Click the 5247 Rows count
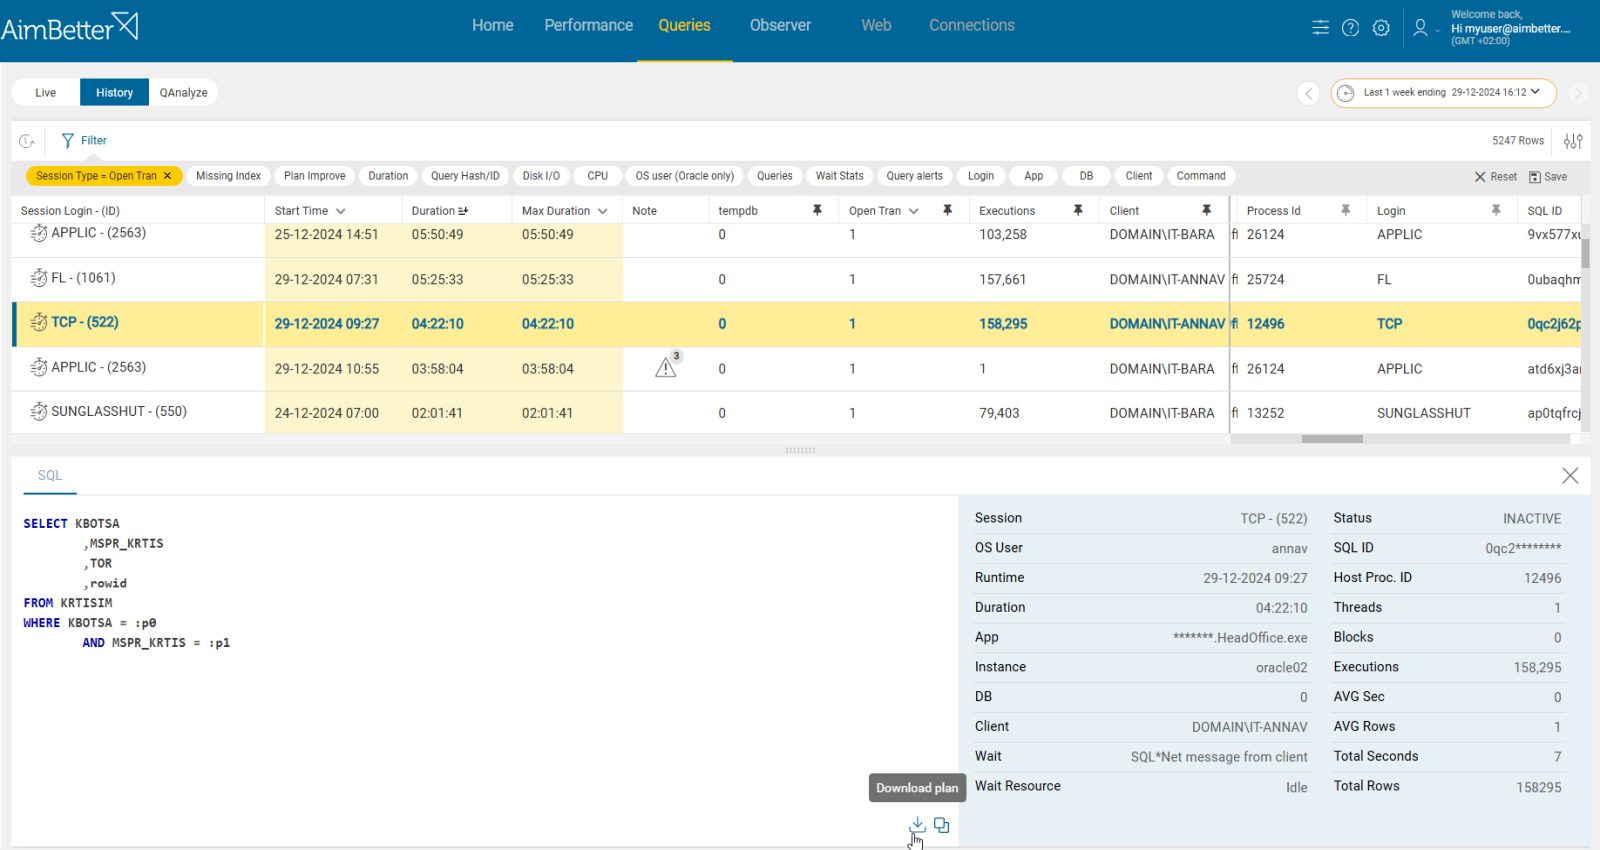The height and width of the screenshot is (850, 1600). pyautogui.click(x=1518, y=141)
